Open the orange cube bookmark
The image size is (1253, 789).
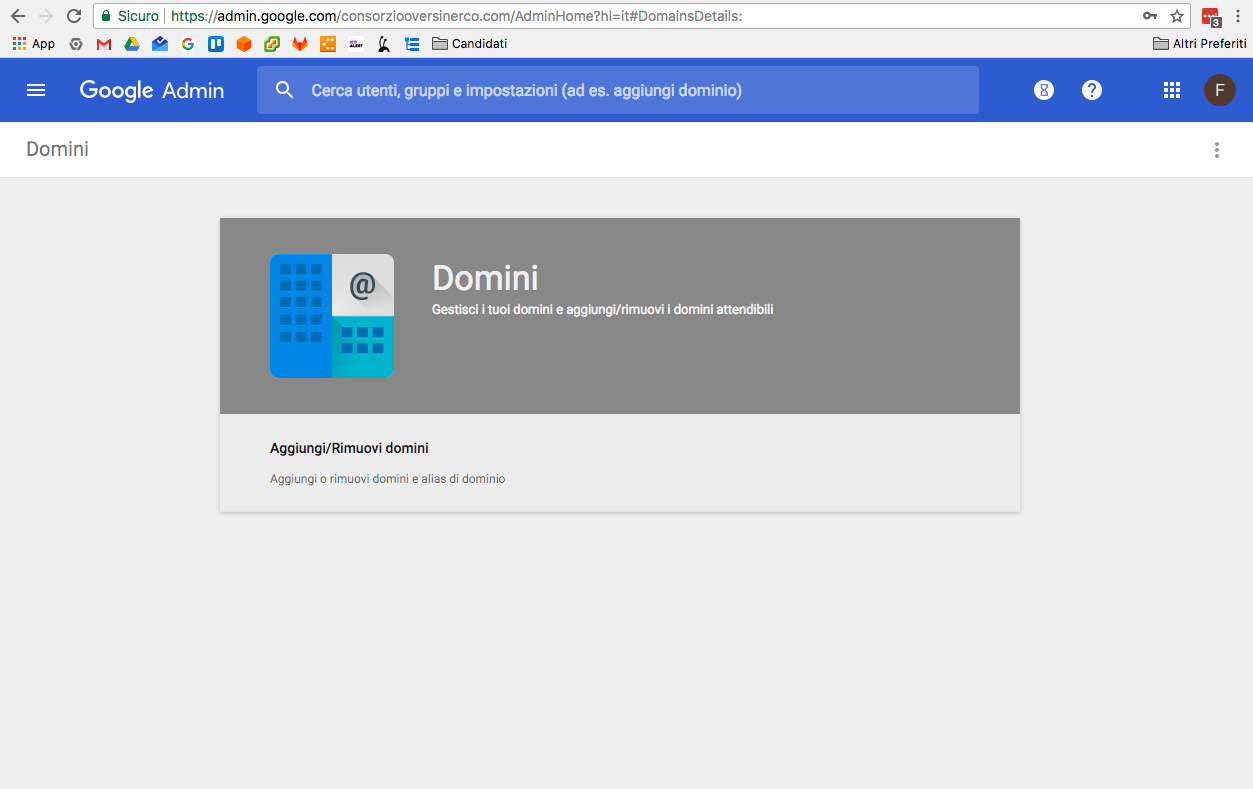[x=244, y=44]
